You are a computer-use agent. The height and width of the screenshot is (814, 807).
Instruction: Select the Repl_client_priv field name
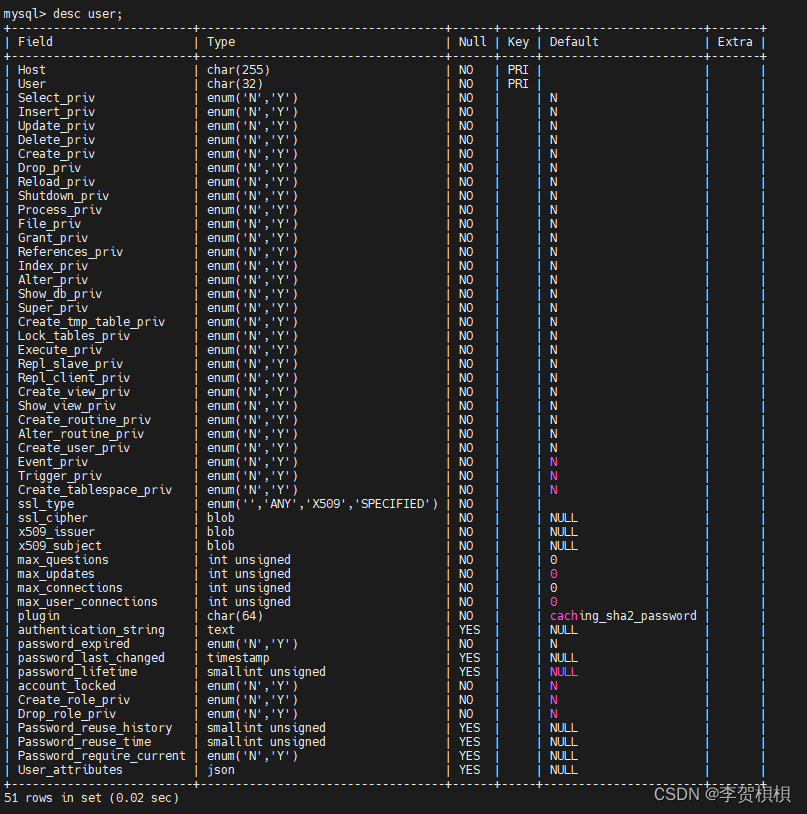click(74, 378)
